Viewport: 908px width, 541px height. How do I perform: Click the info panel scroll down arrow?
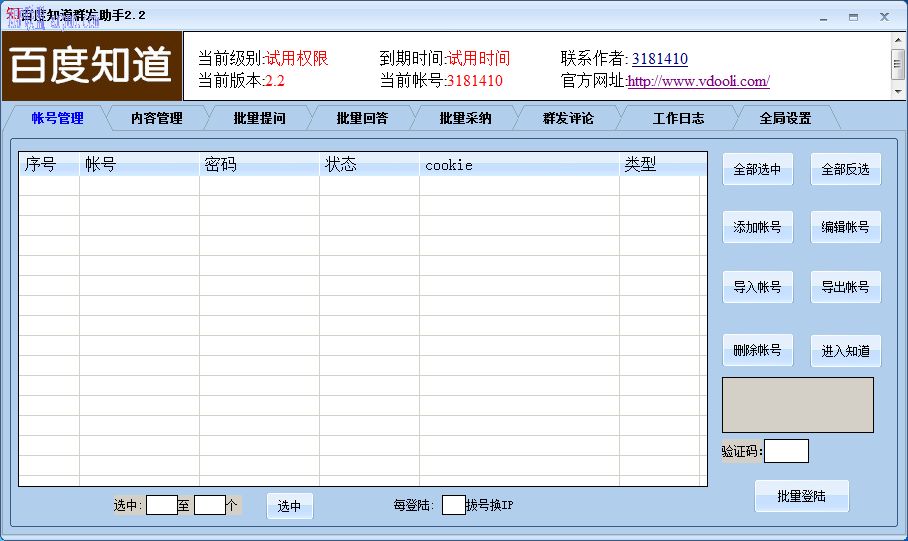pos(898,92)
